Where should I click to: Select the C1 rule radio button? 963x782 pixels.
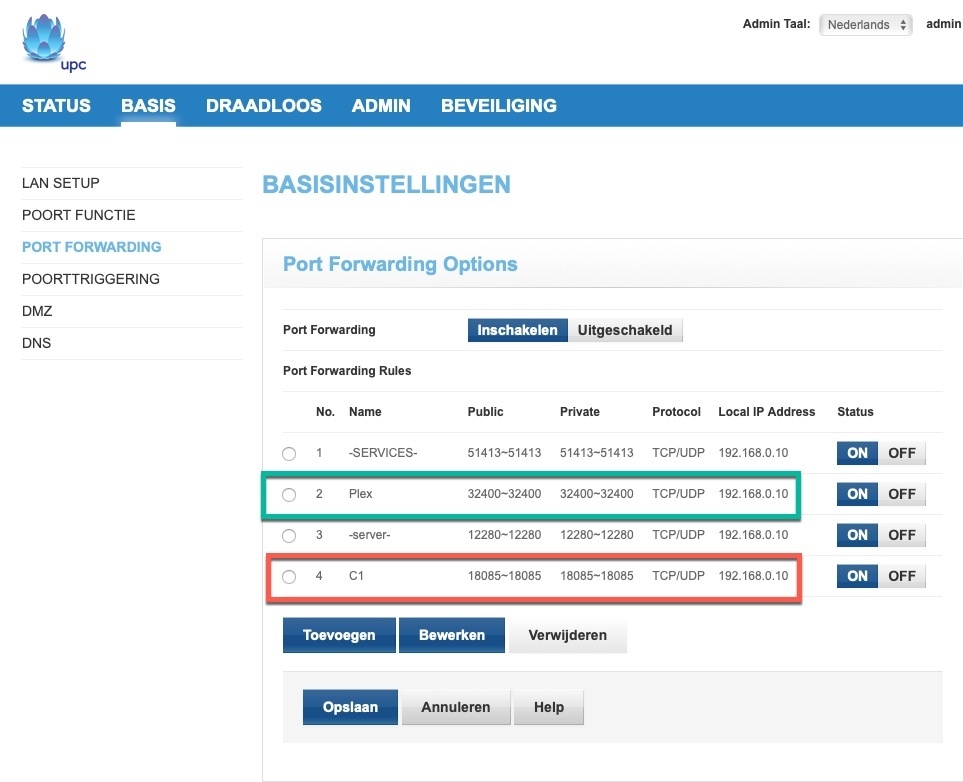289,576
